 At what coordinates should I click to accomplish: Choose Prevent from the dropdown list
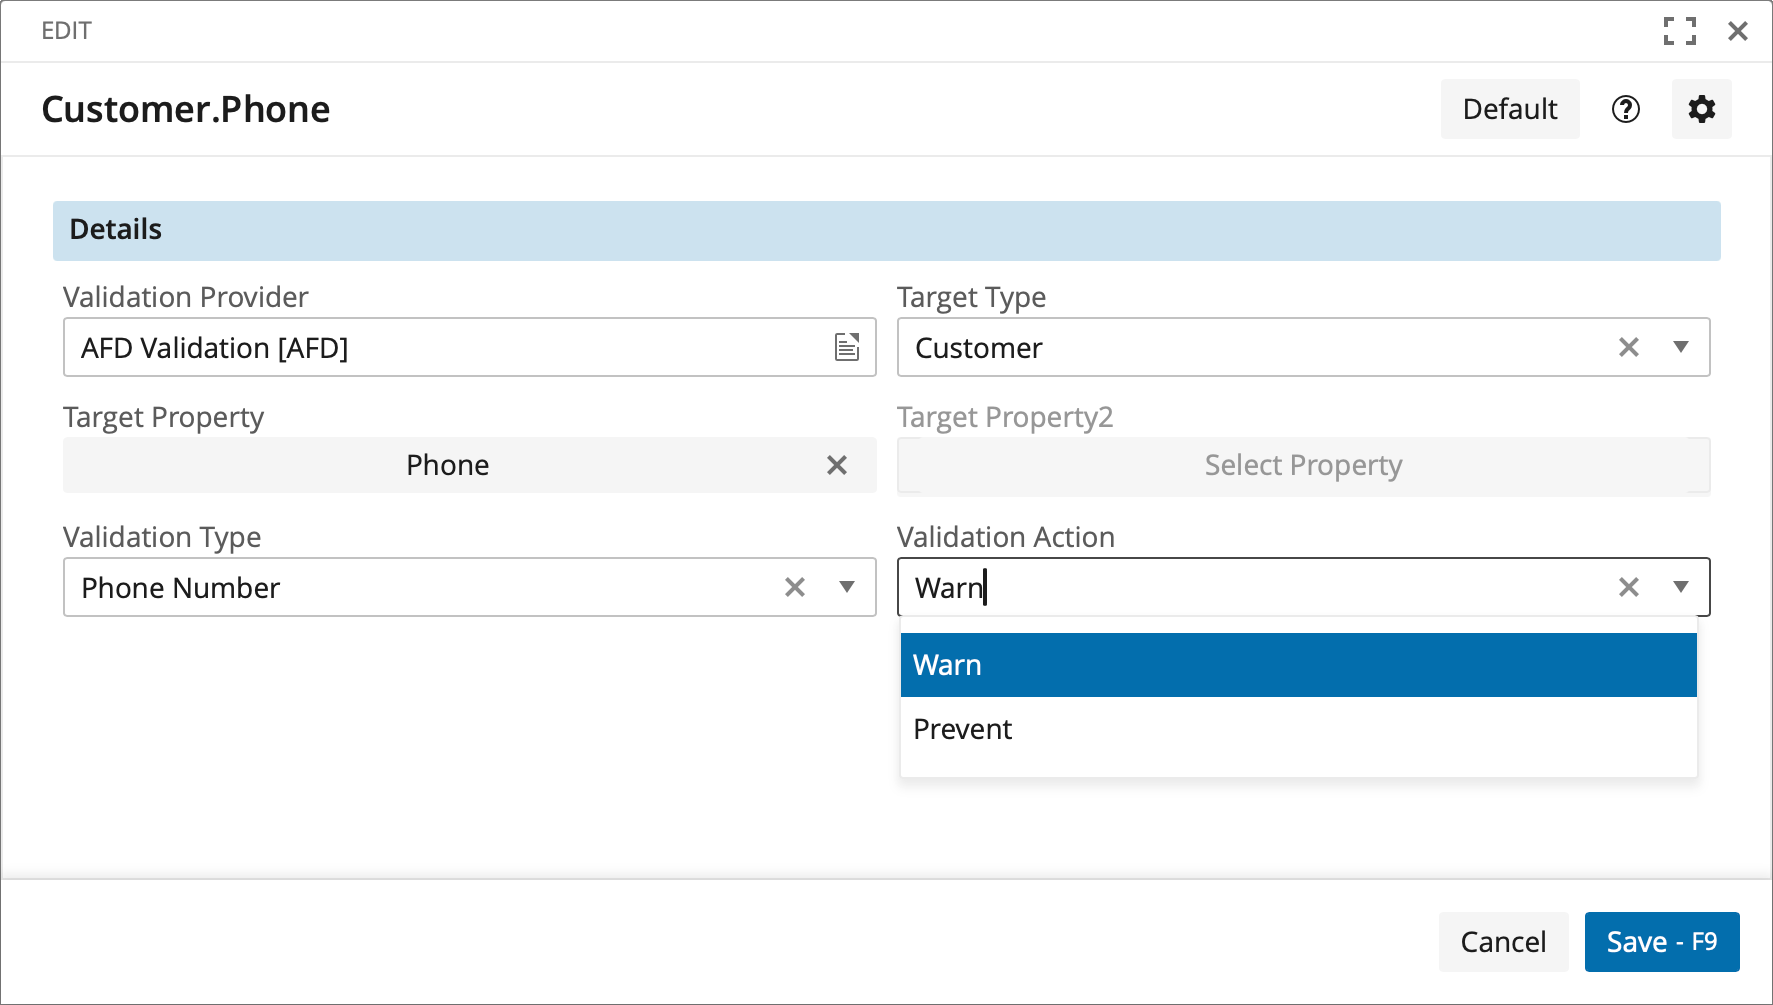1298,729
